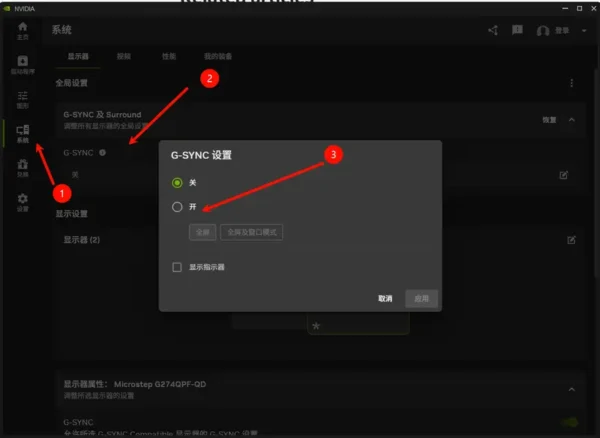Click the 显示设置 section heading
The image size is (600, 438).
[x=72, y=214]
